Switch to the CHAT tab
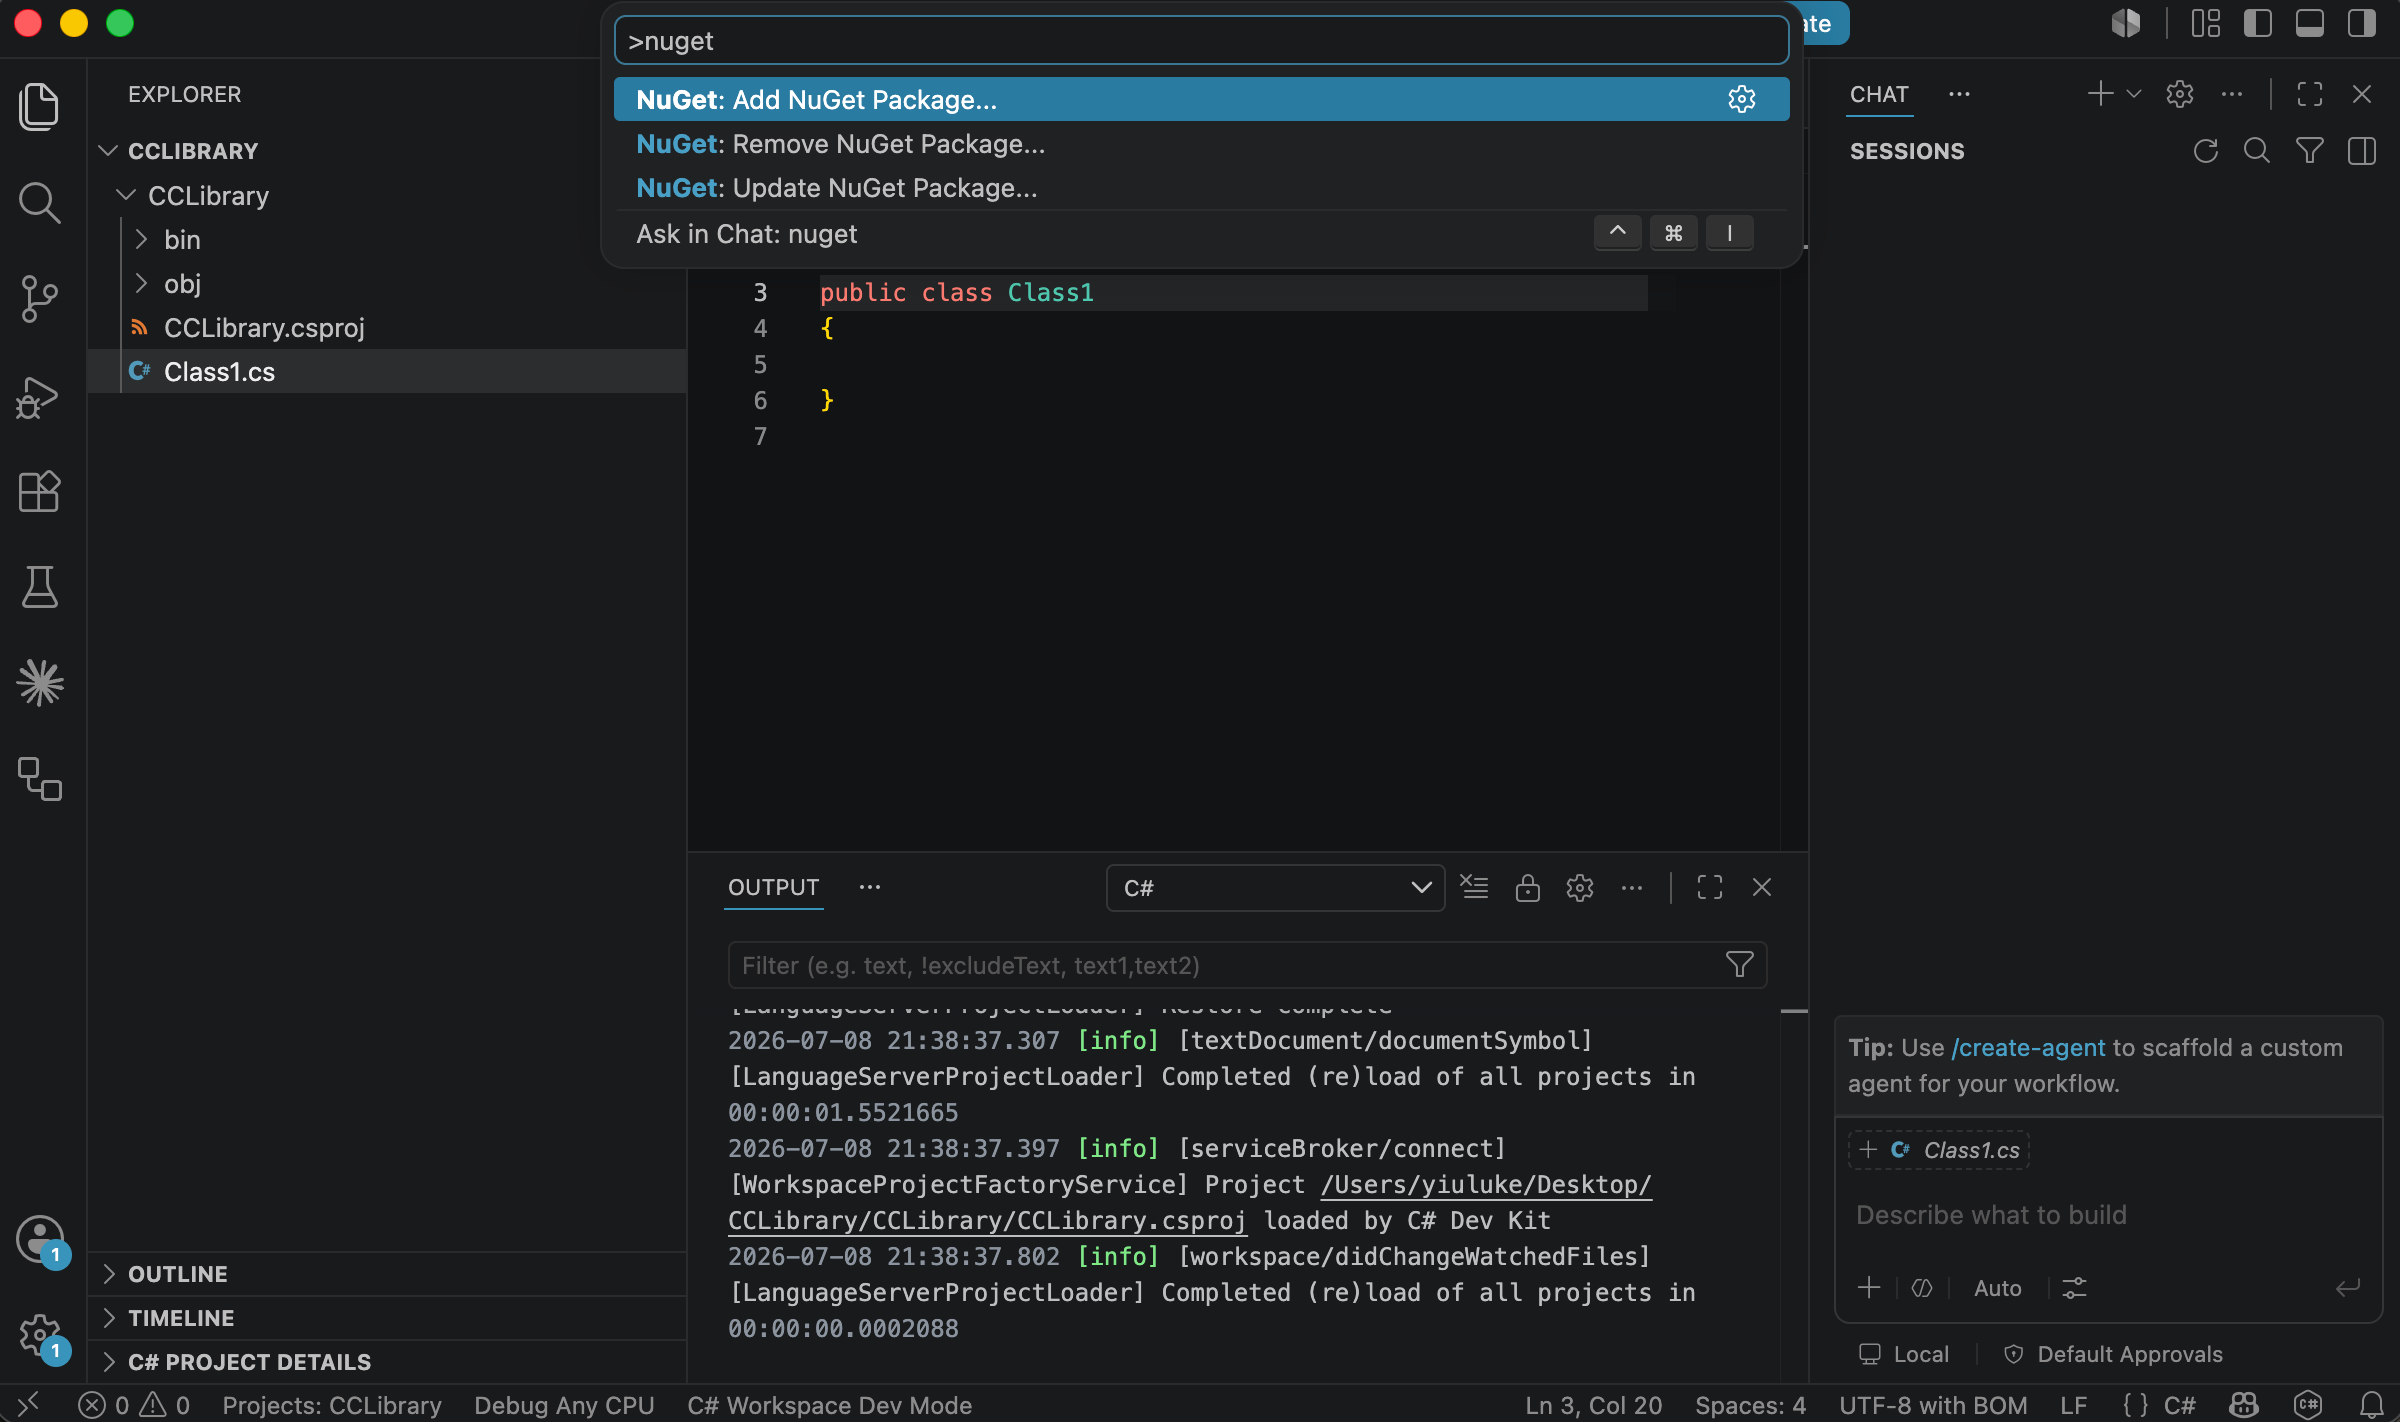The width and height of the screenshot is (2400, 1422). pyautogui.click(x=1879, y=94)
